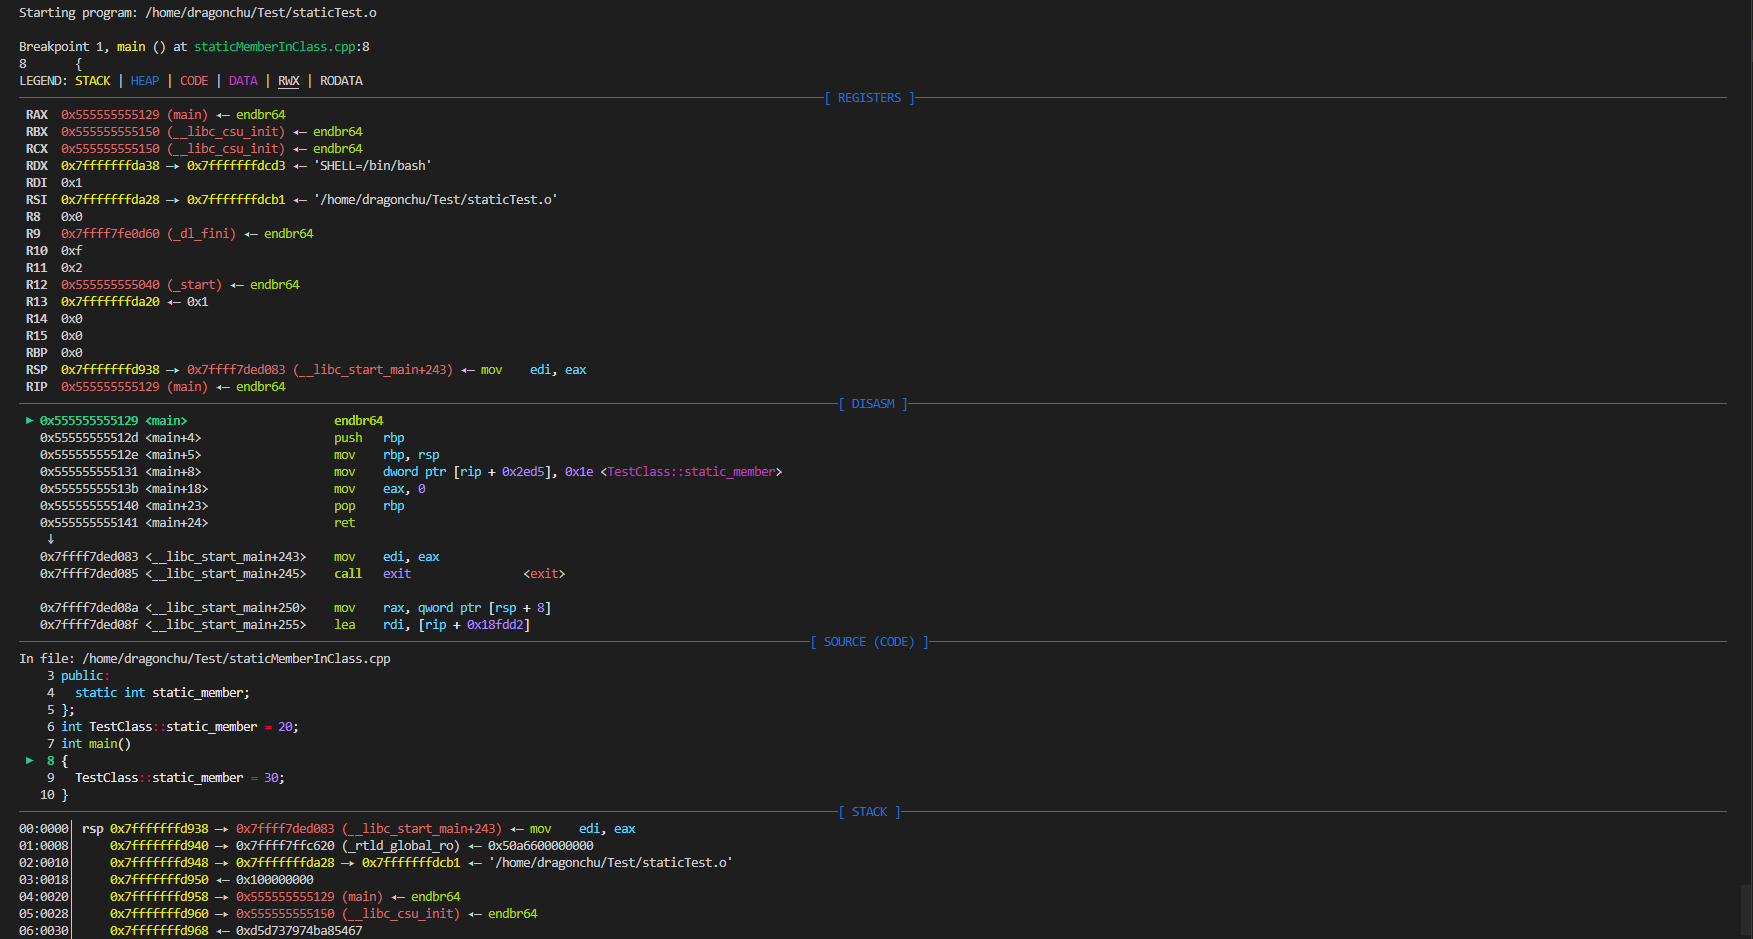Screen dimensions: 1753x939
Task: Click the staticMemberInClass.cpp path in the 'In file:' line
Action: pyautogui.click(x=236, y=659)
